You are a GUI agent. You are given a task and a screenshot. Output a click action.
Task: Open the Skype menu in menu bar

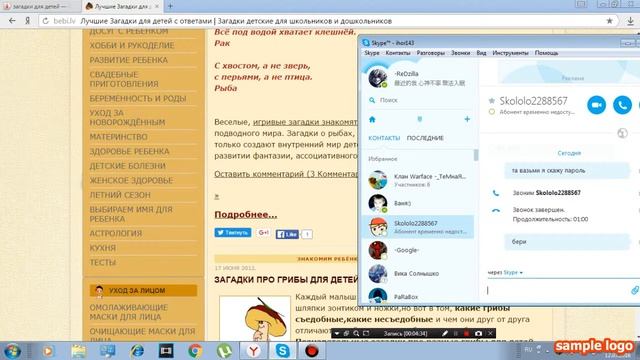click(371, 53)
